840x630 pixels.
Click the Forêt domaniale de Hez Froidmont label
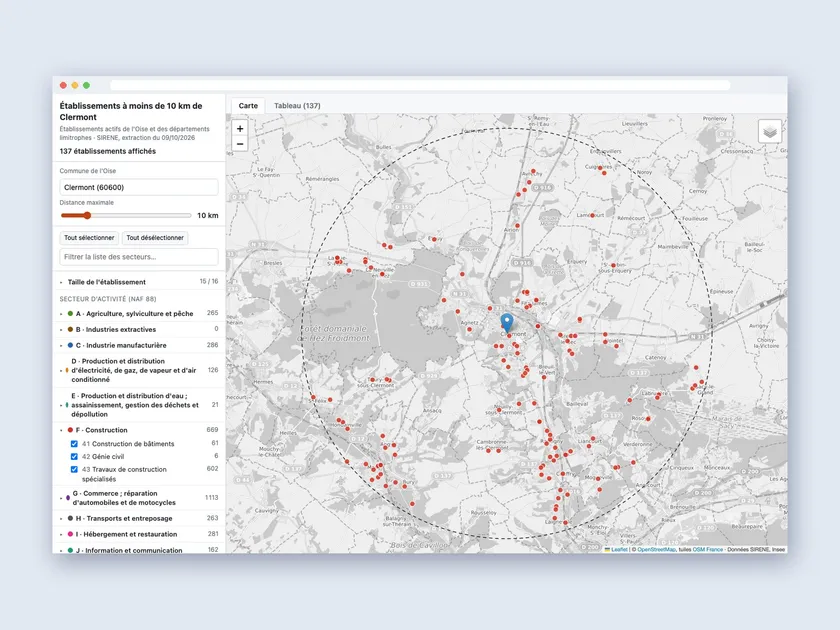tap(334, 333)
